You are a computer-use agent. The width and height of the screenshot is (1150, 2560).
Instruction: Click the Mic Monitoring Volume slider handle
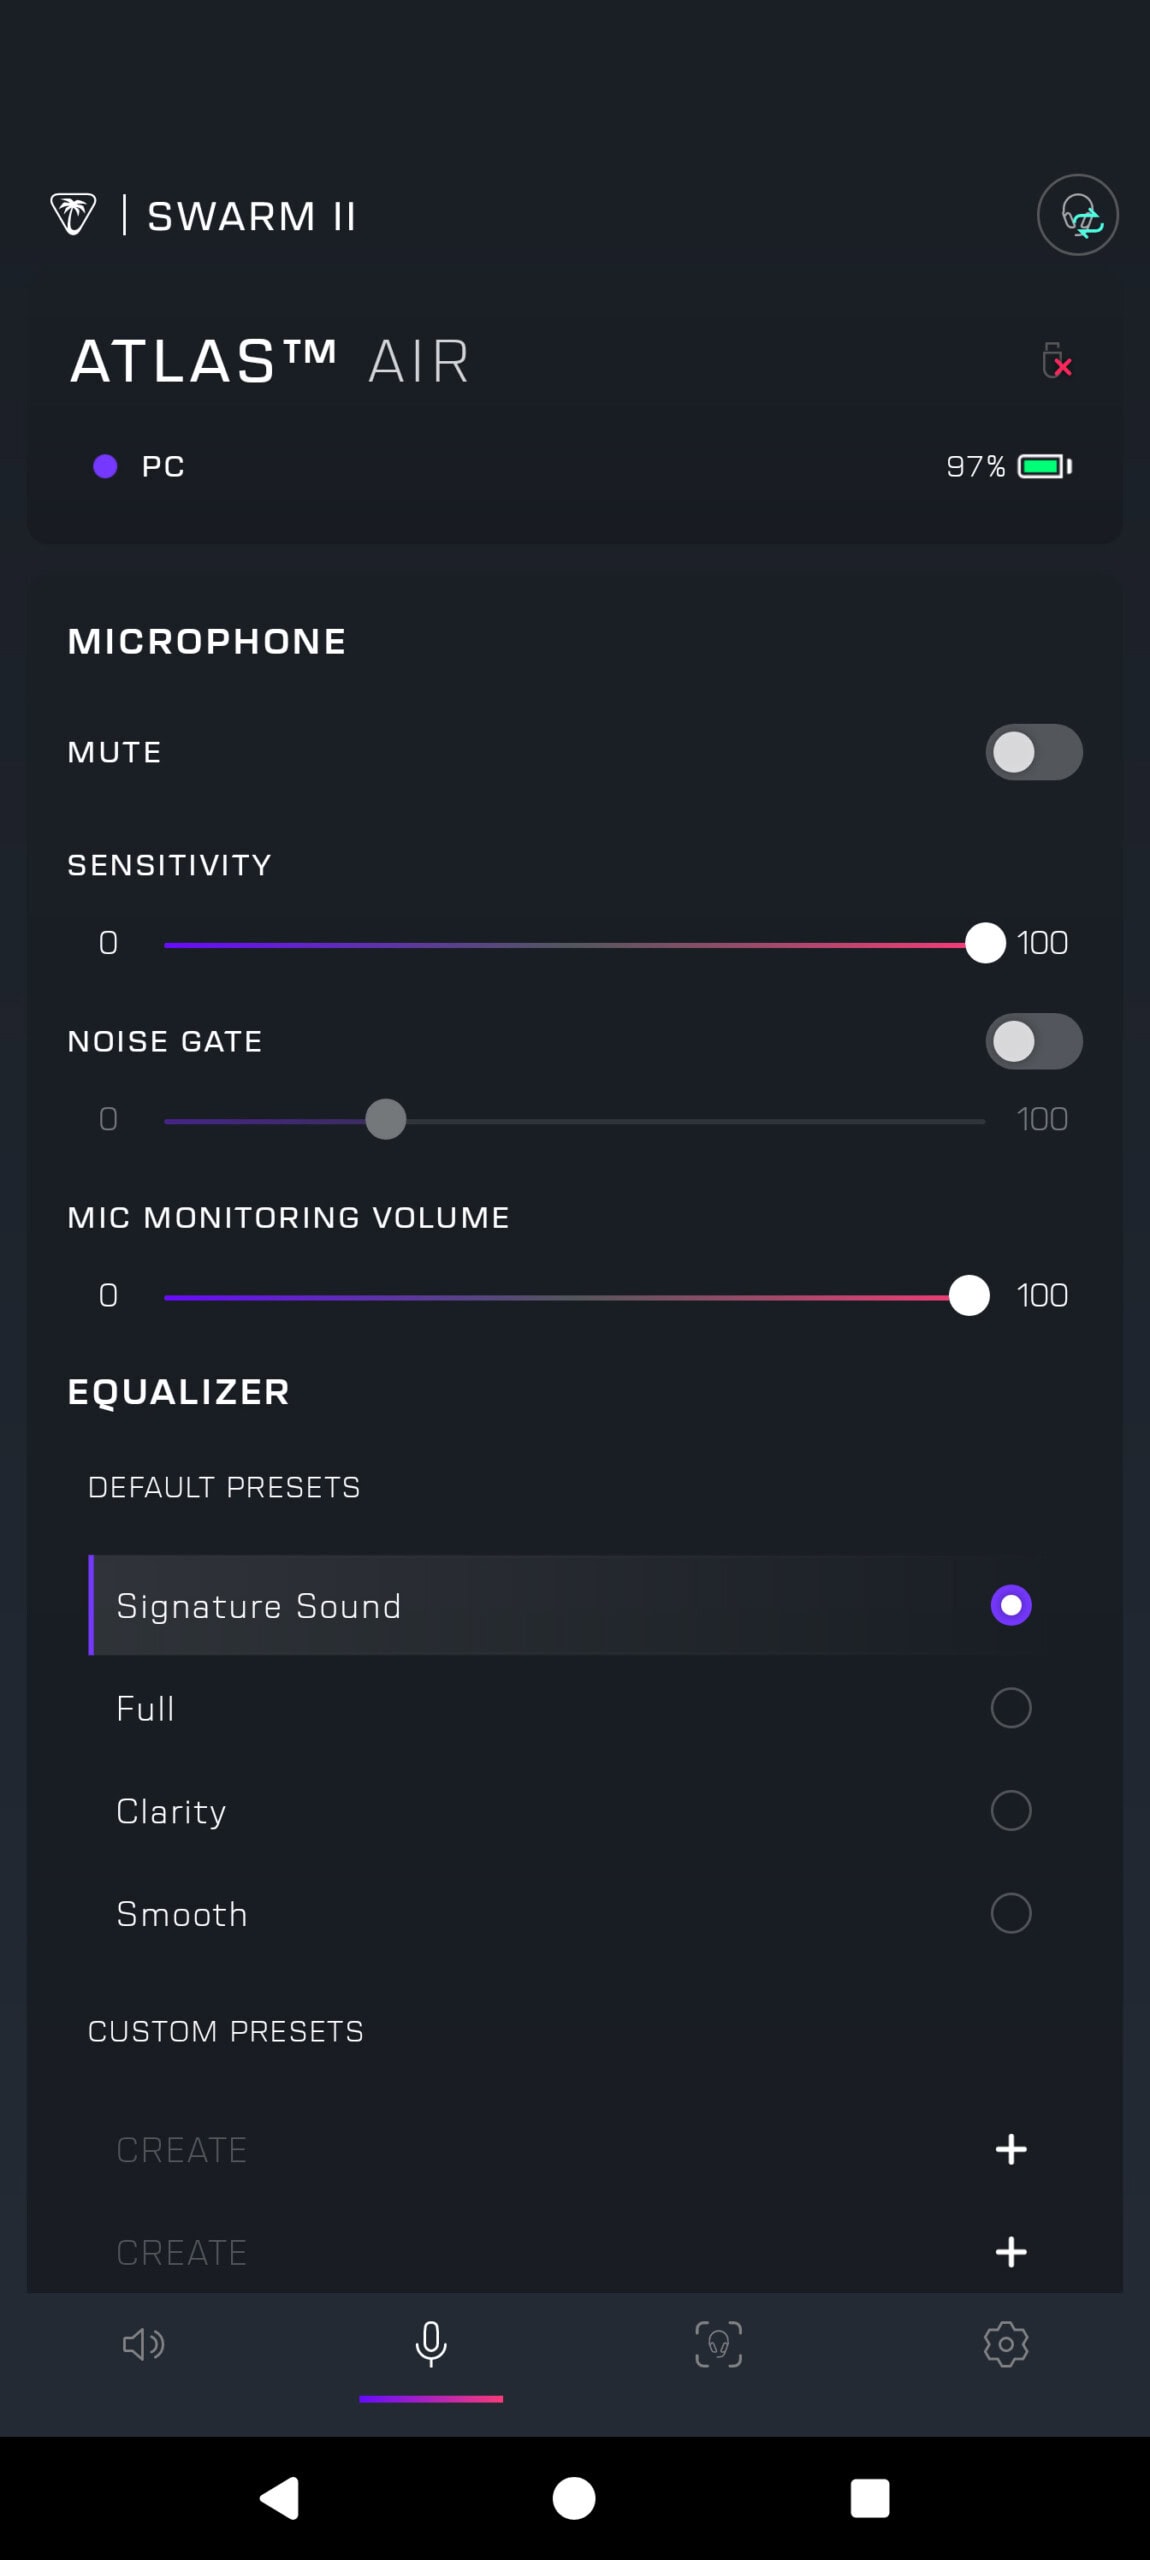tap(969, 1296)
